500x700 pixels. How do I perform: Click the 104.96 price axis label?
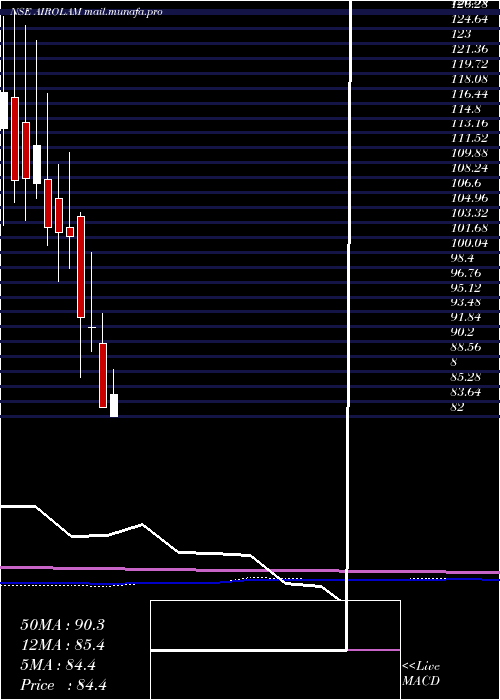[469, 198]
